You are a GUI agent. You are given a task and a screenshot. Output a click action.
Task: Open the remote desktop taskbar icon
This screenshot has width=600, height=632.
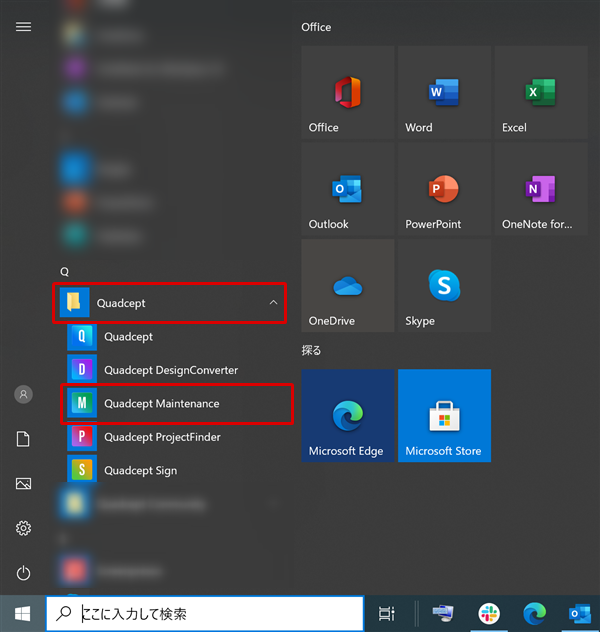443,613
